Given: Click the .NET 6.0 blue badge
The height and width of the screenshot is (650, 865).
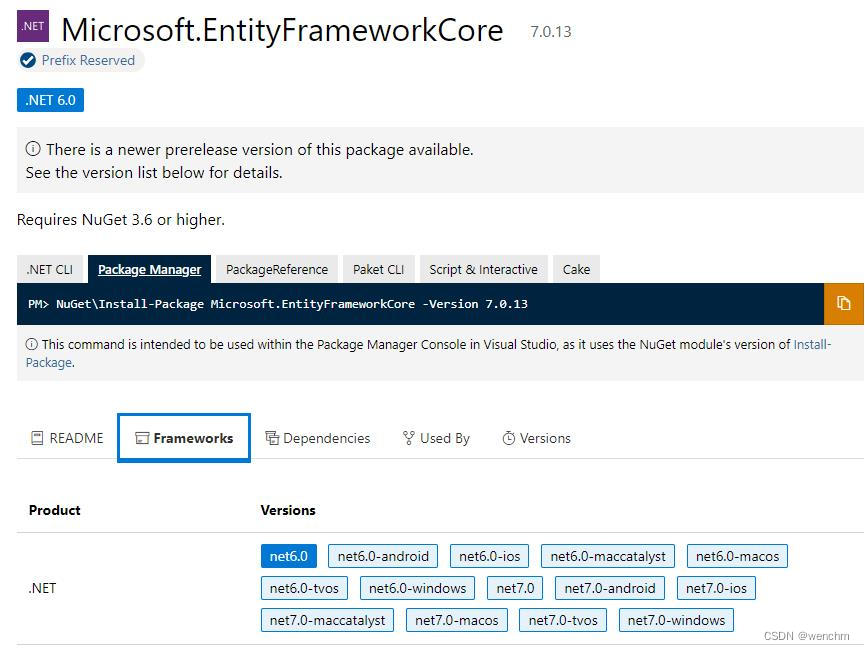Looking at the screenshot, I should point(50,100).
